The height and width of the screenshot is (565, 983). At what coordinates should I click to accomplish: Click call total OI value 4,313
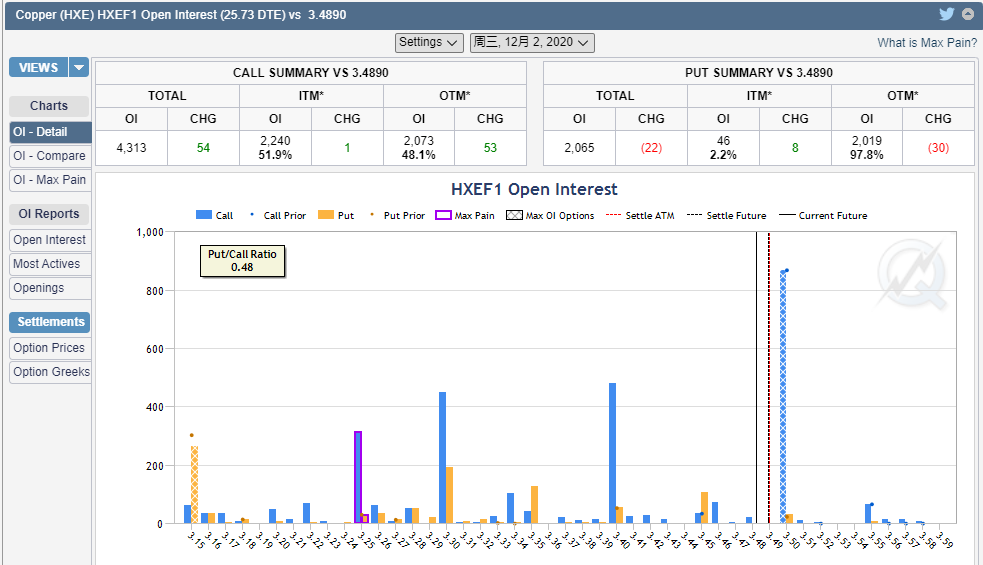coord(131,148)
